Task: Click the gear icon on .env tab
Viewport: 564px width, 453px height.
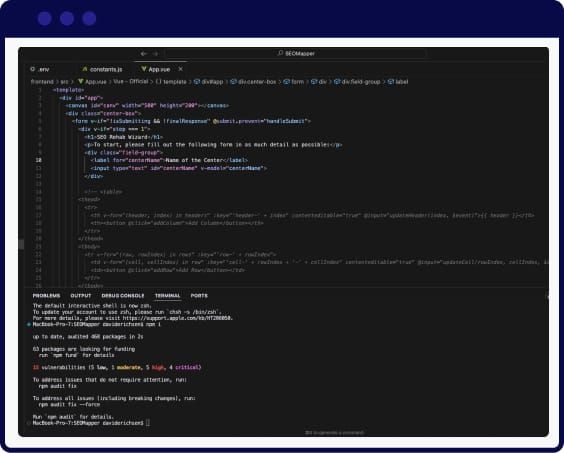Action: click(x=33, y=69)
